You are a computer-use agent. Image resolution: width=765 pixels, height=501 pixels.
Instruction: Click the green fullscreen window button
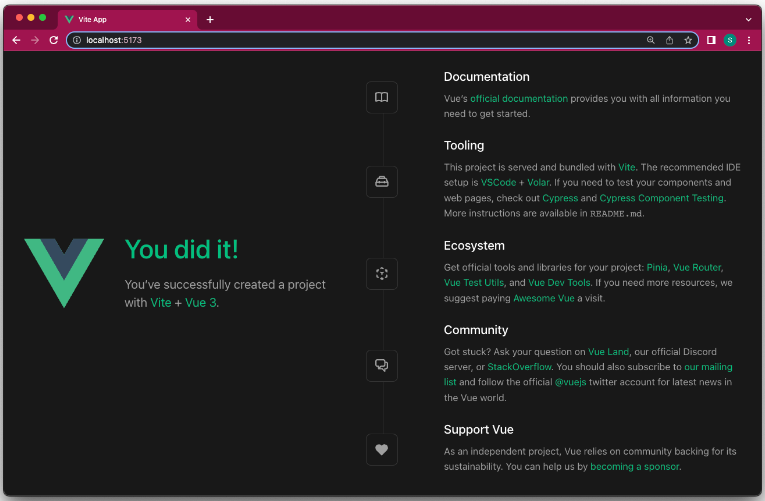(42, 18)
